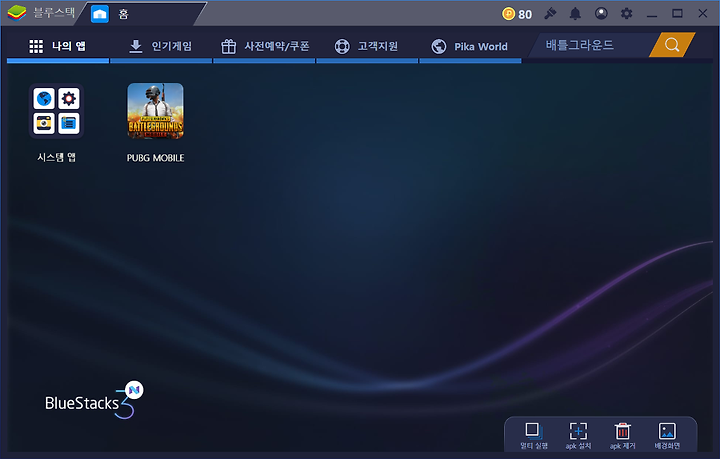The image size is (720, 459).
Task: Click the 80 points counter
Action: click(525, 14)
